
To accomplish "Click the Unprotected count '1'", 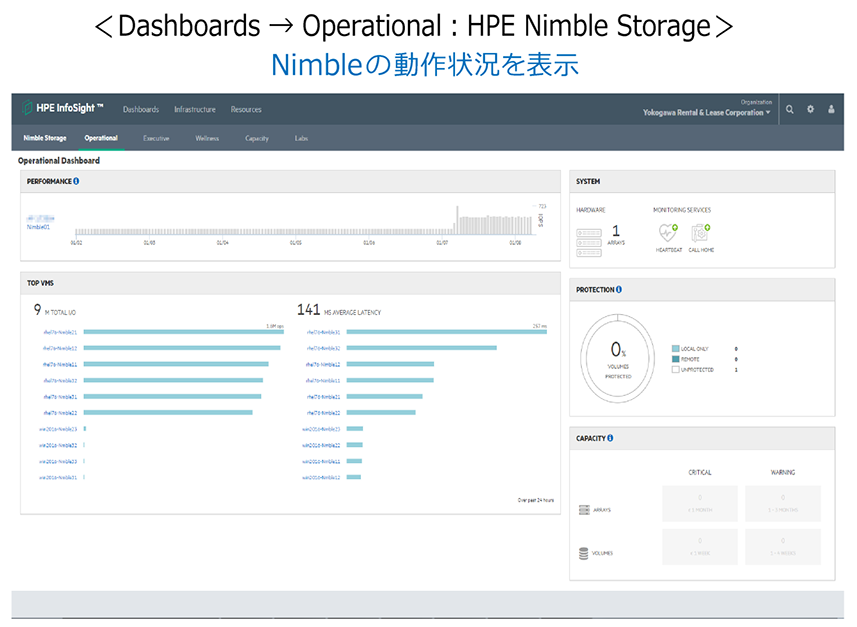I will pyautogui.click(x=736, y=370).
